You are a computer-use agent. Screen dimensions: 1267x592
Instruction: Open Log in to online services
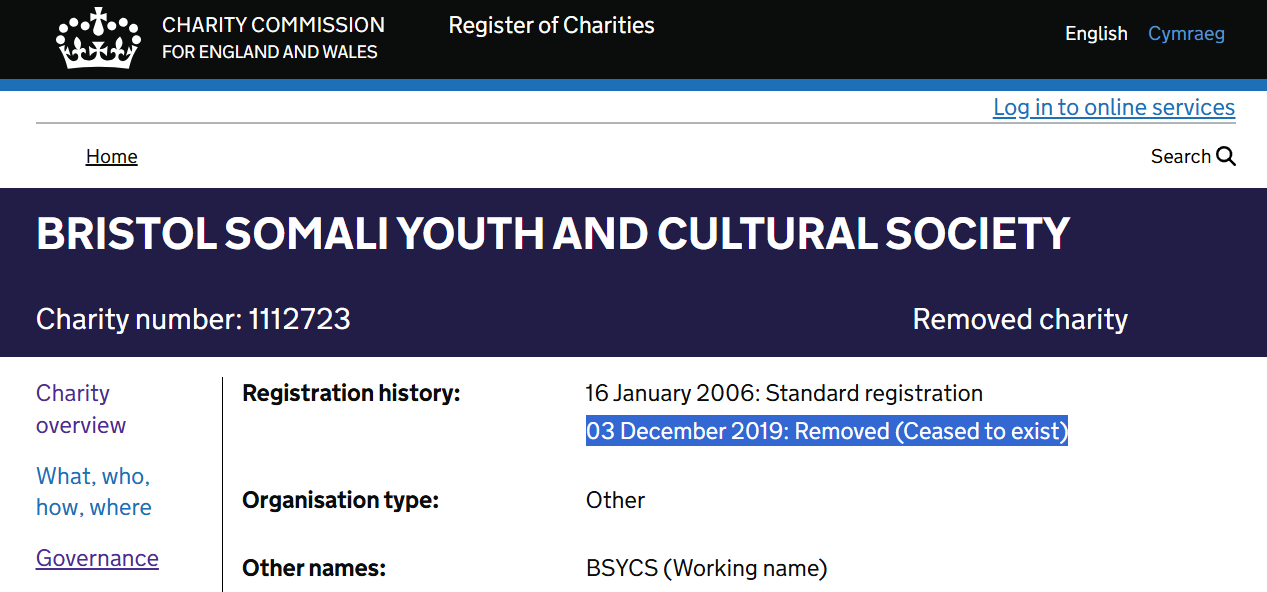coord(1113,107)
